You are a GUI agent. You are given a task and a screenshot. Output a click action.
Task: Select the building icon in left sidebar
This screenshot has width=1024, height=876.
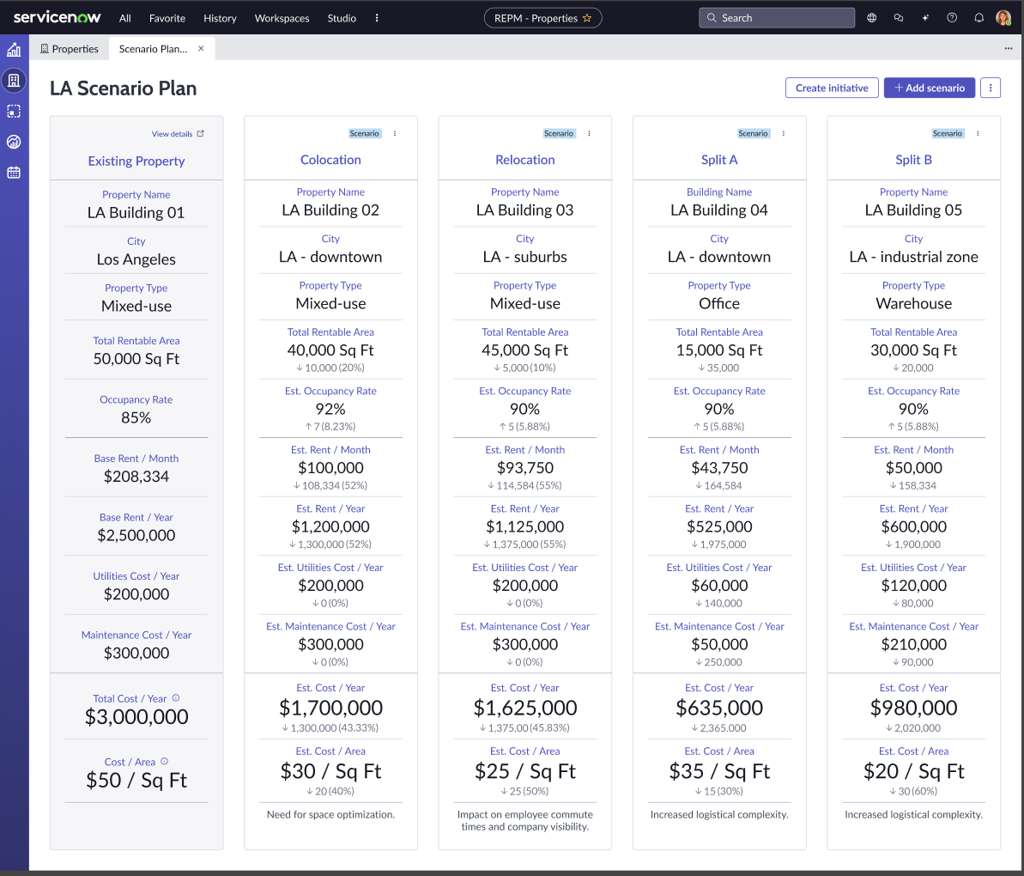14,80
